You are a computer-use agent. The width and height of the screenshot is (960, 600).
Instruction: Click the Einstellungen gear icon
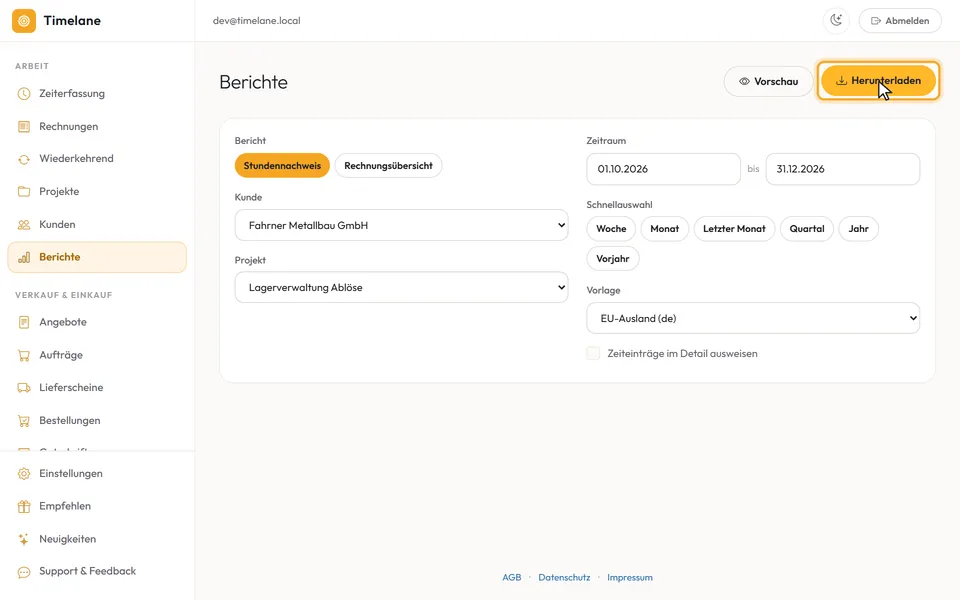[24, 474]
